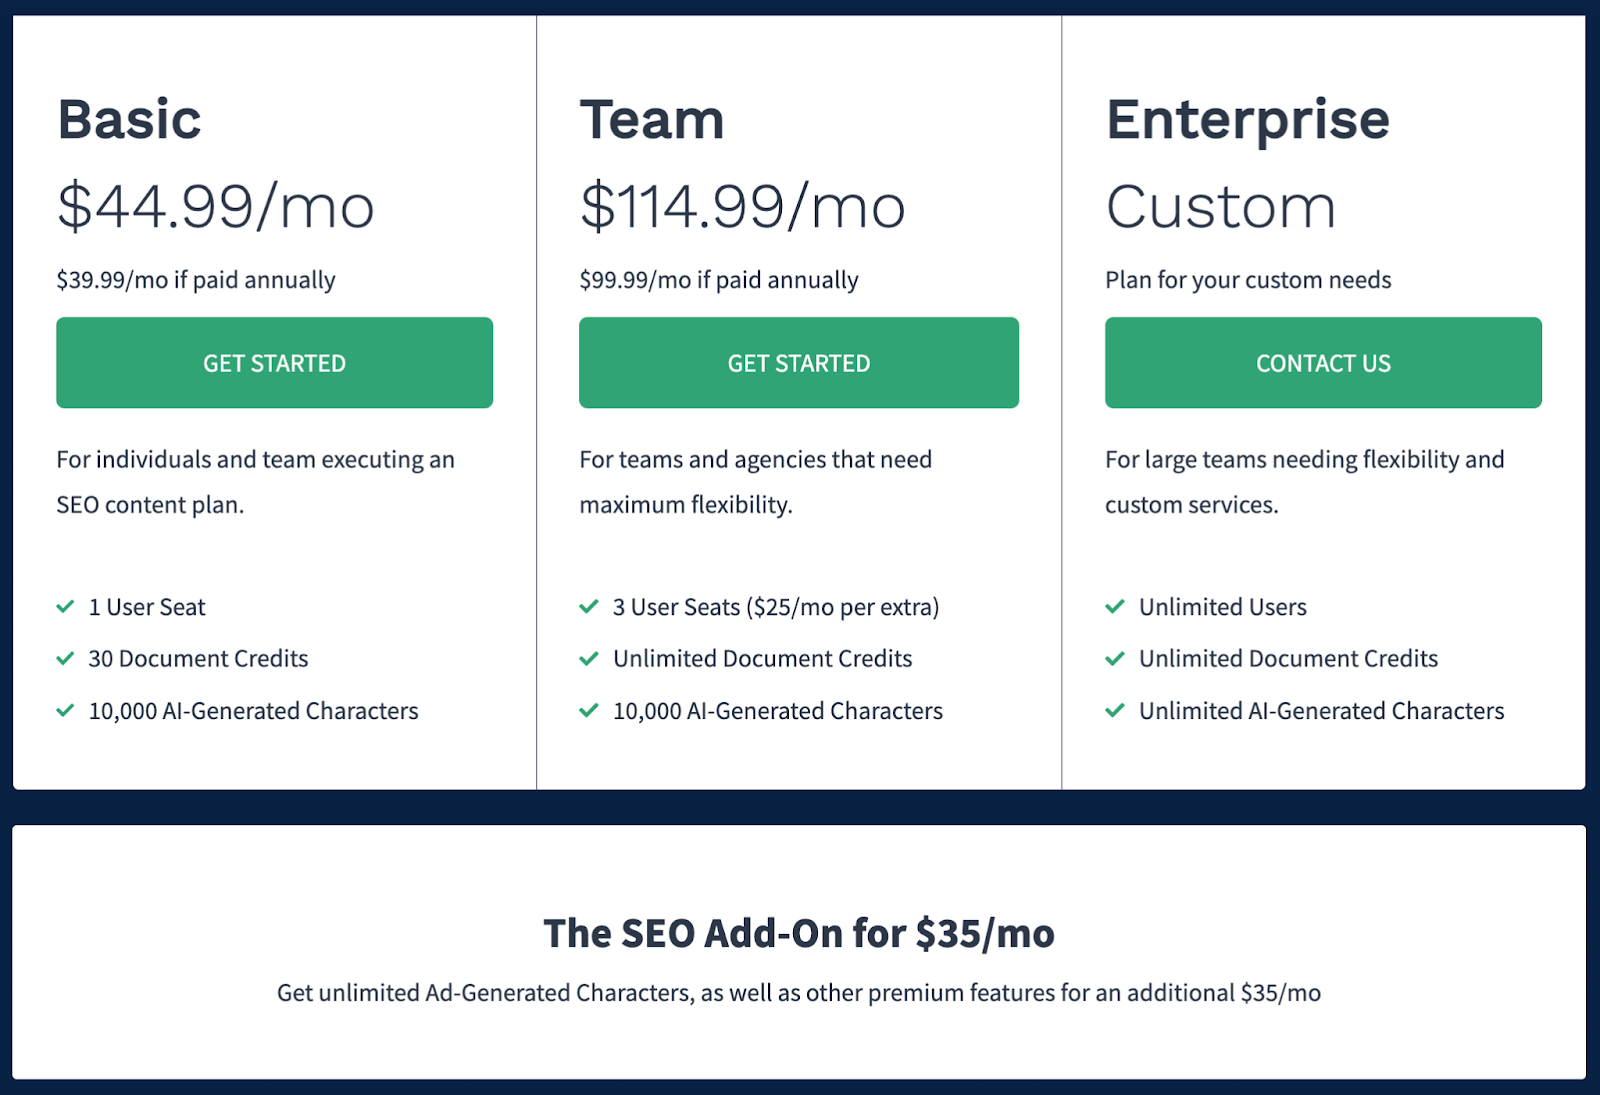This screenshot has width=1600, height=1095.
Task: Click the Team plan GET STARTED button
Action: (799, 362)
